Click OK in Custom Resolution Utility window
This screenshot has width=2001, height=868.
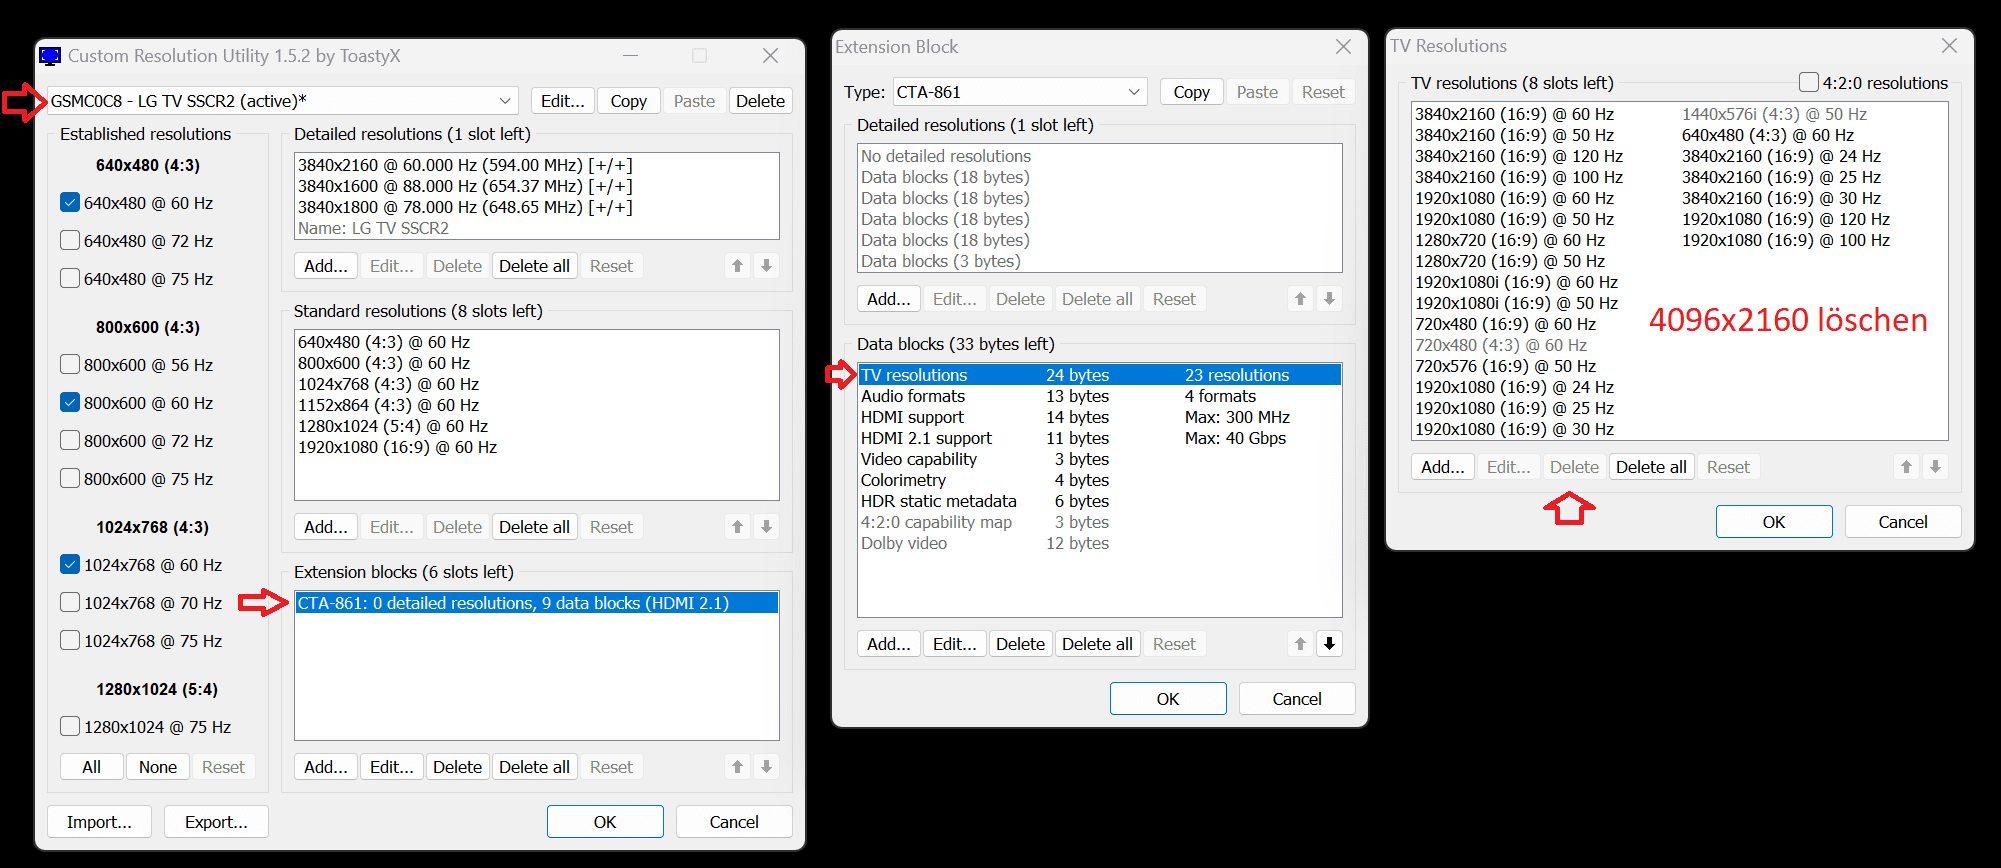tap(605, 822)
